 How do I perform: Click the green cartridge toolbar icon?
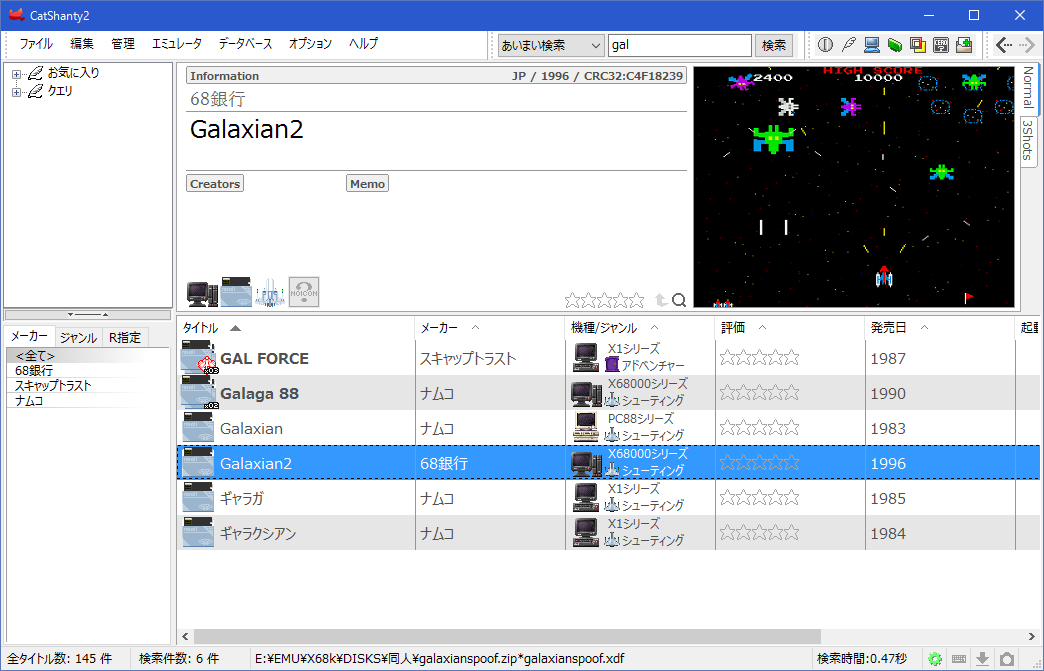(895, 45)
